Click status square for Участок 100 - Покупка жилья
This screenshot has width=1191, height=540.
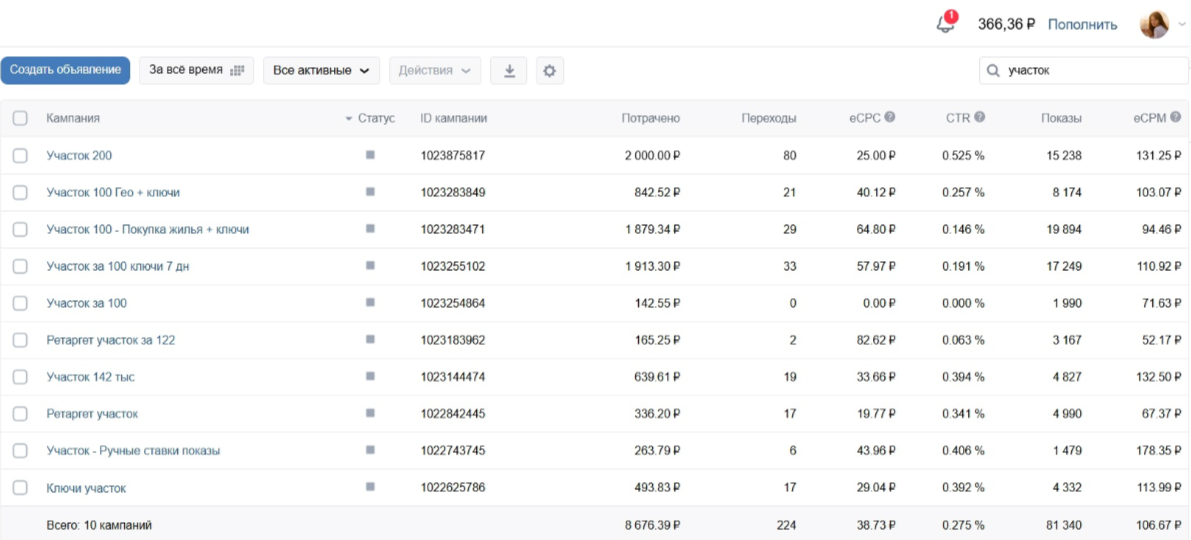pos(370,229)
